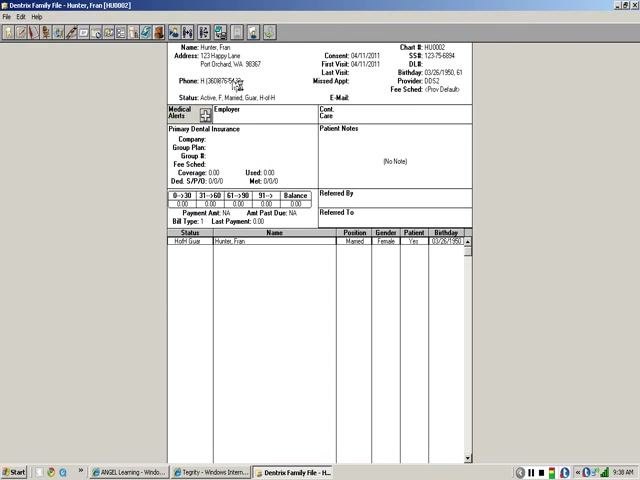
Task: Click the patient name Hunter, Fran at top
Action: pyautogui.click(x=215, y=47)
